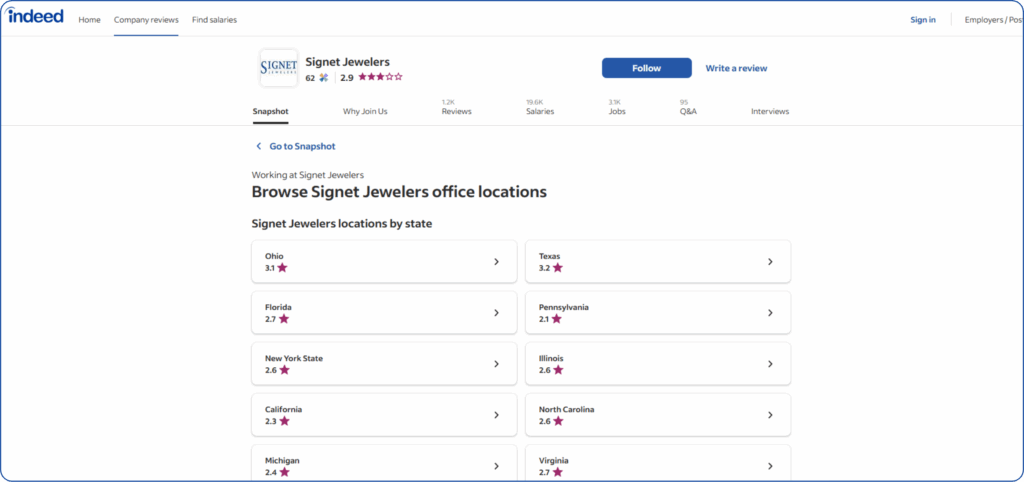
Task: Click the star rating beside 2.9
Action: click(x=380, y=77)
